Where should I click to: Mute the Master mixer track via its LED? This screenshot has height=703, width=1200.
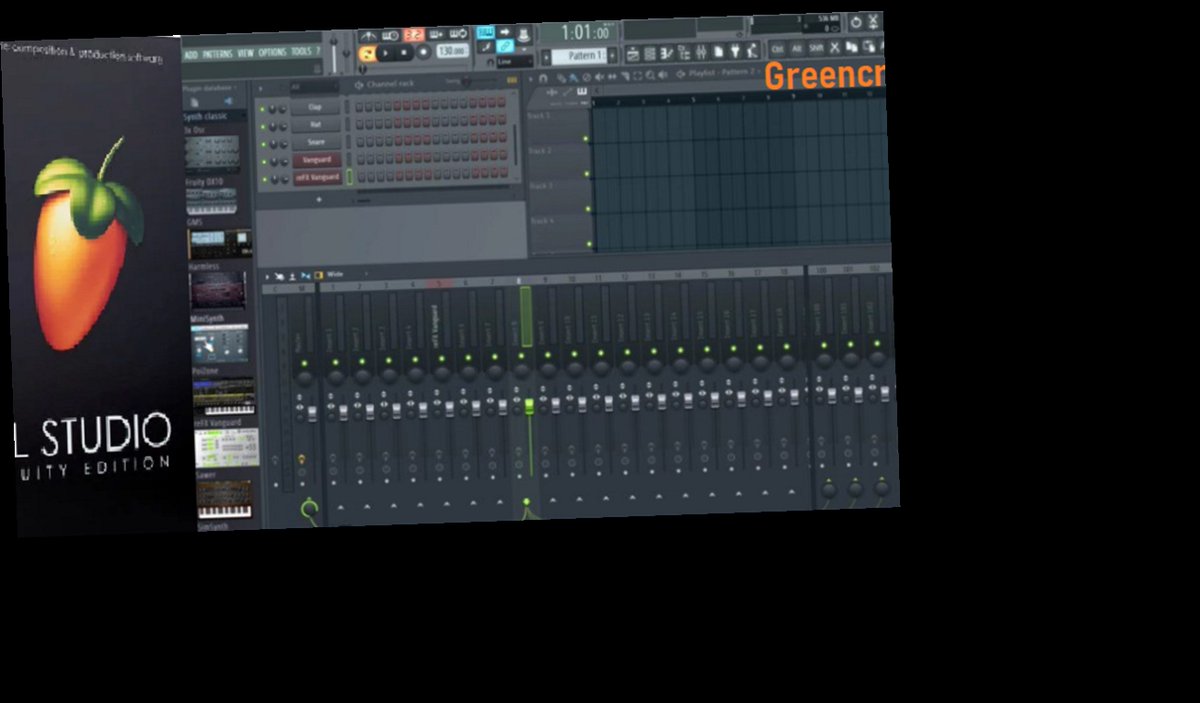pyautogui.click(x=304, y=363)
